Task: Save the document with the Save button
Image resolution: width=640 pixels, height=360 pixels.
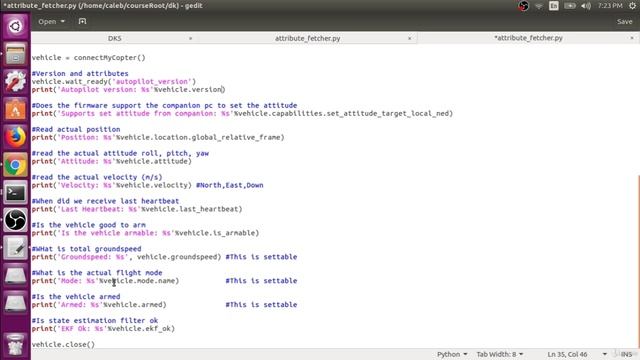Action: click(624, 21)
